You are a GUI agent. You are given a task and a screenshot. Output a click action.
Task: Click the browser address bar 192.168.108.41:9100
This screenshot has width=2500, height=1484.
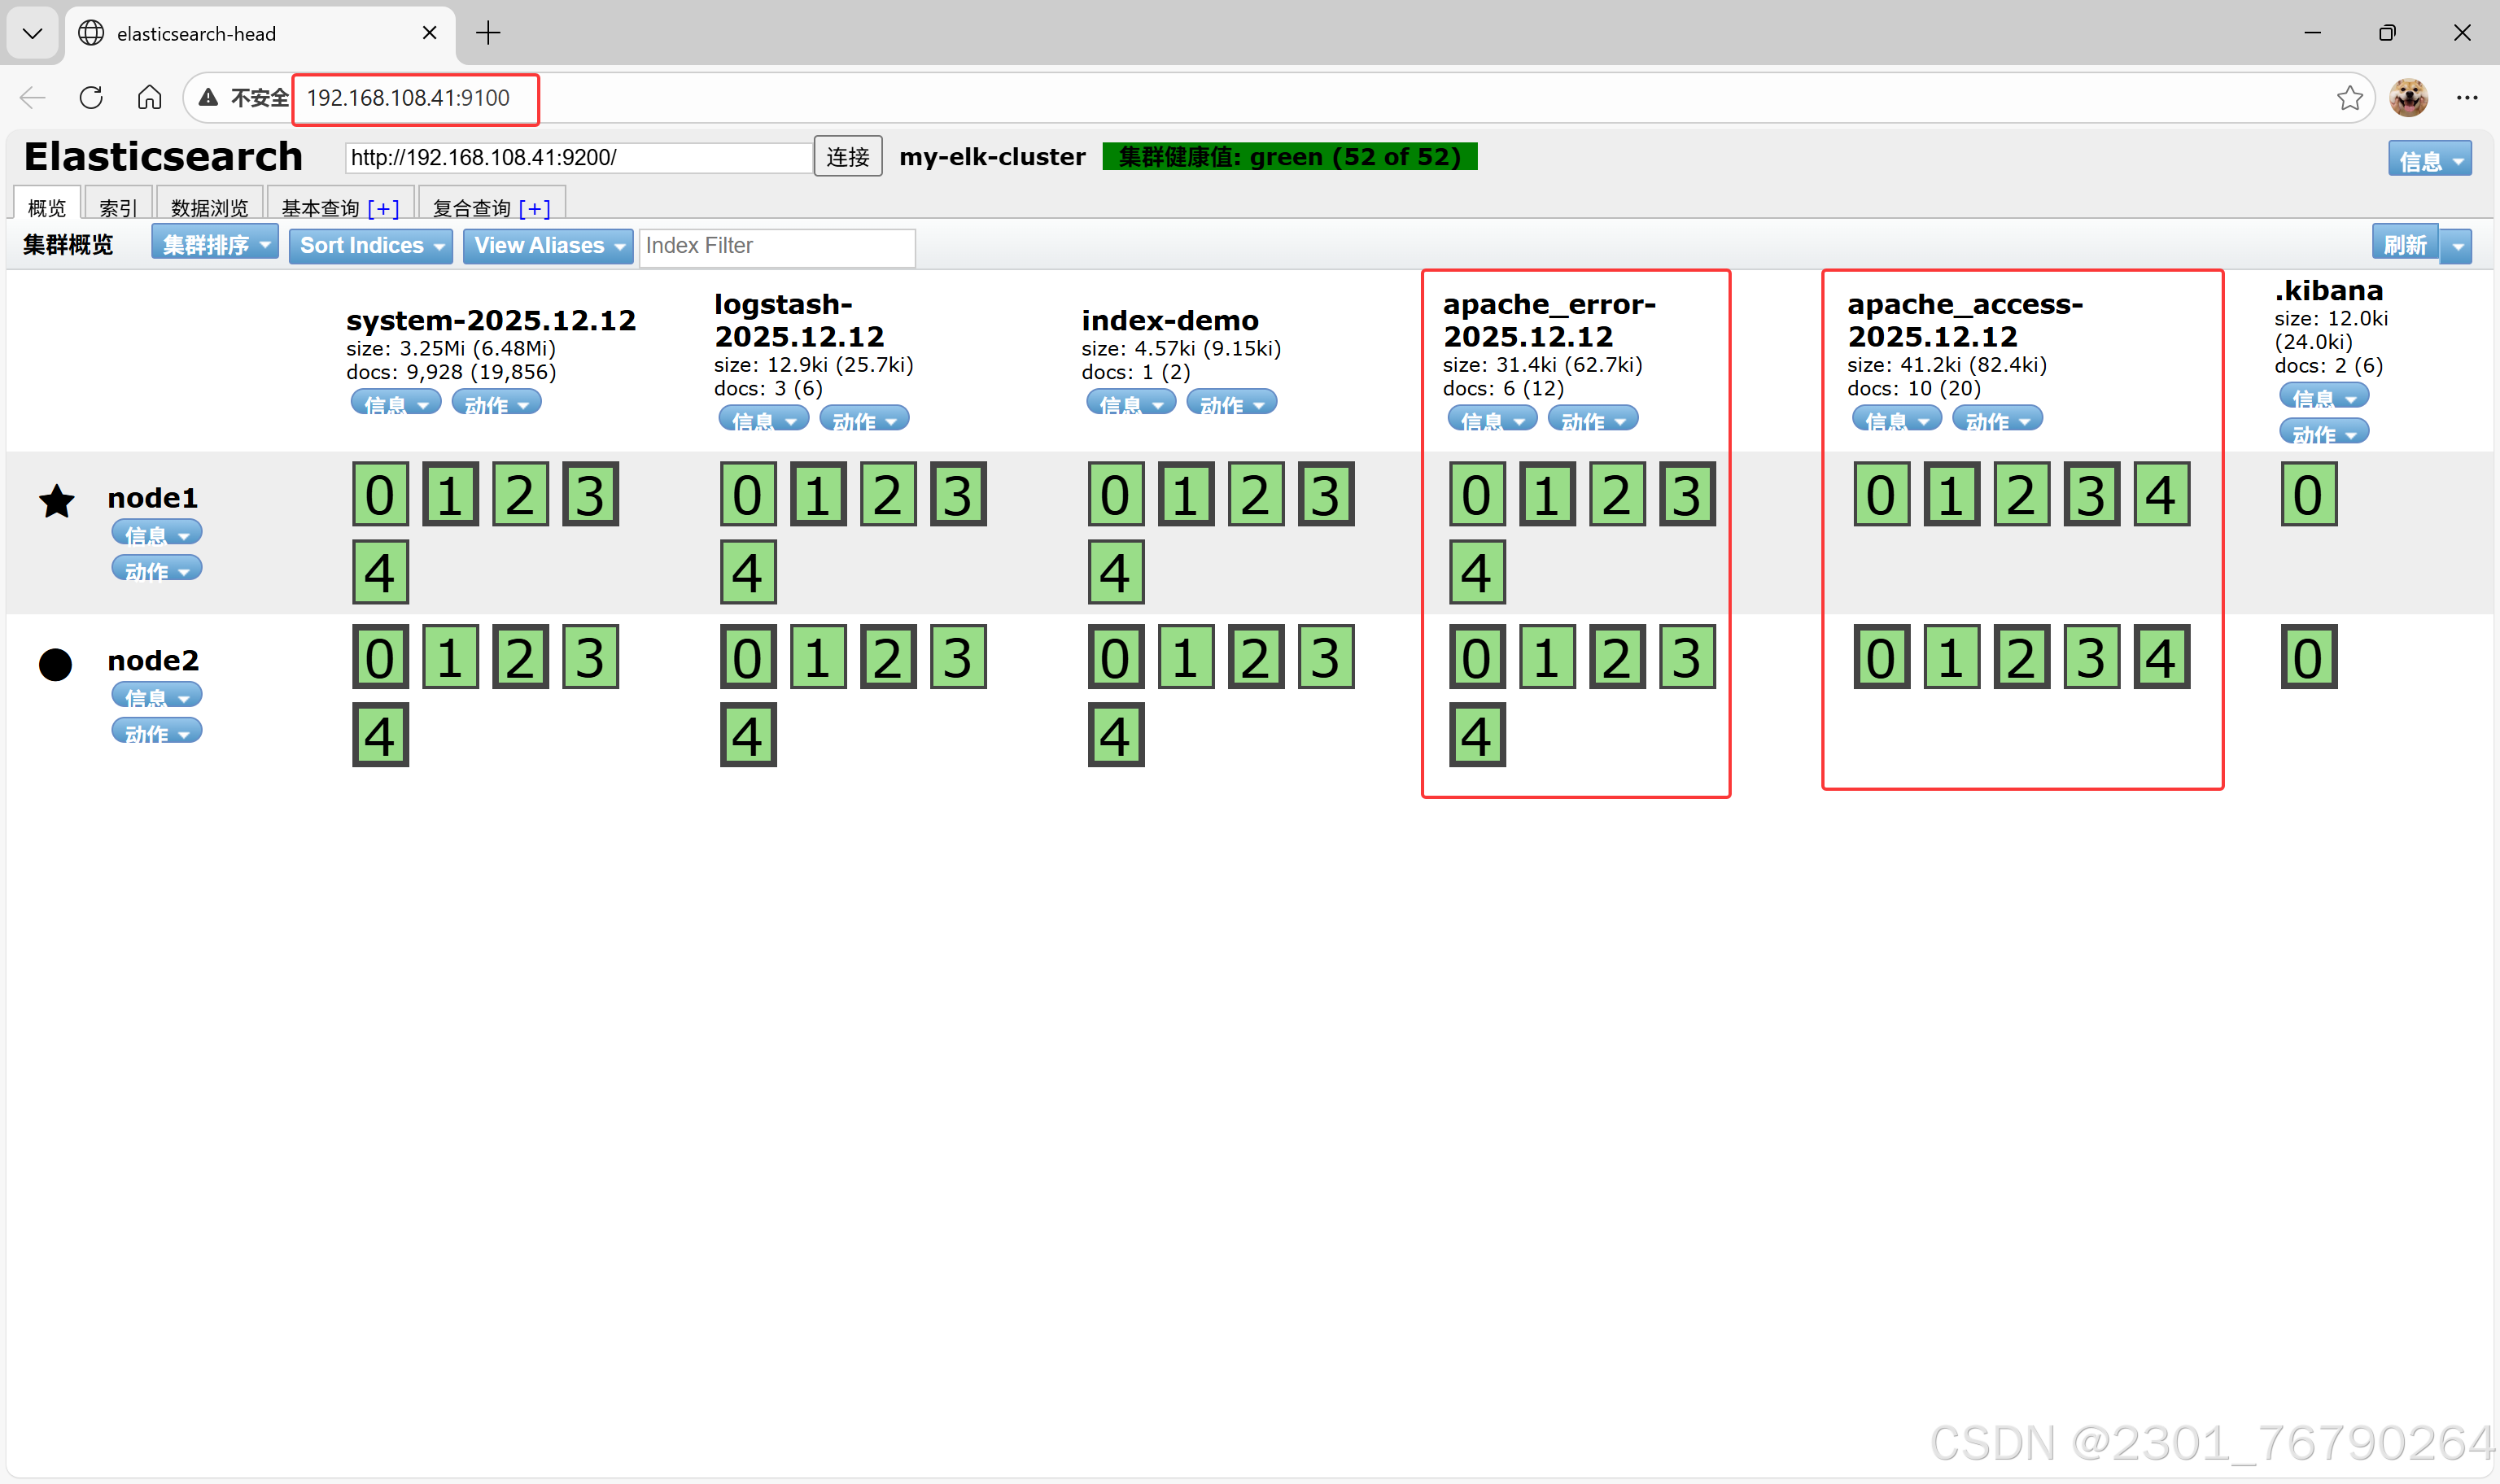(x=408, y=98)
